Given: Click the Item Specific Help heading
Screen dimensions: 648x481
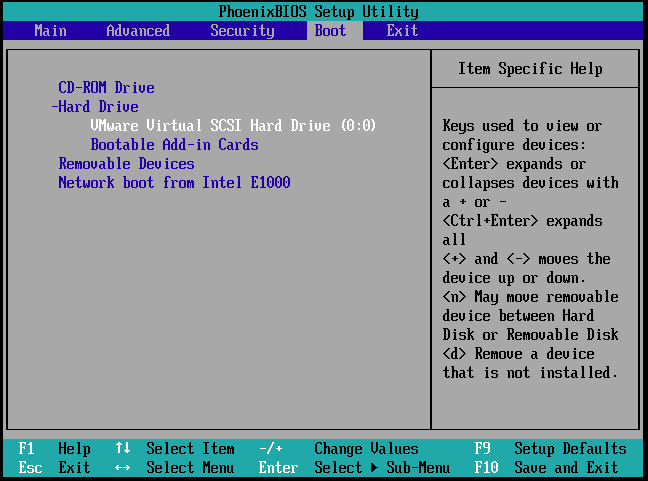Looking at the screenshot, I should pyautogui.click(x=530, y=69).
